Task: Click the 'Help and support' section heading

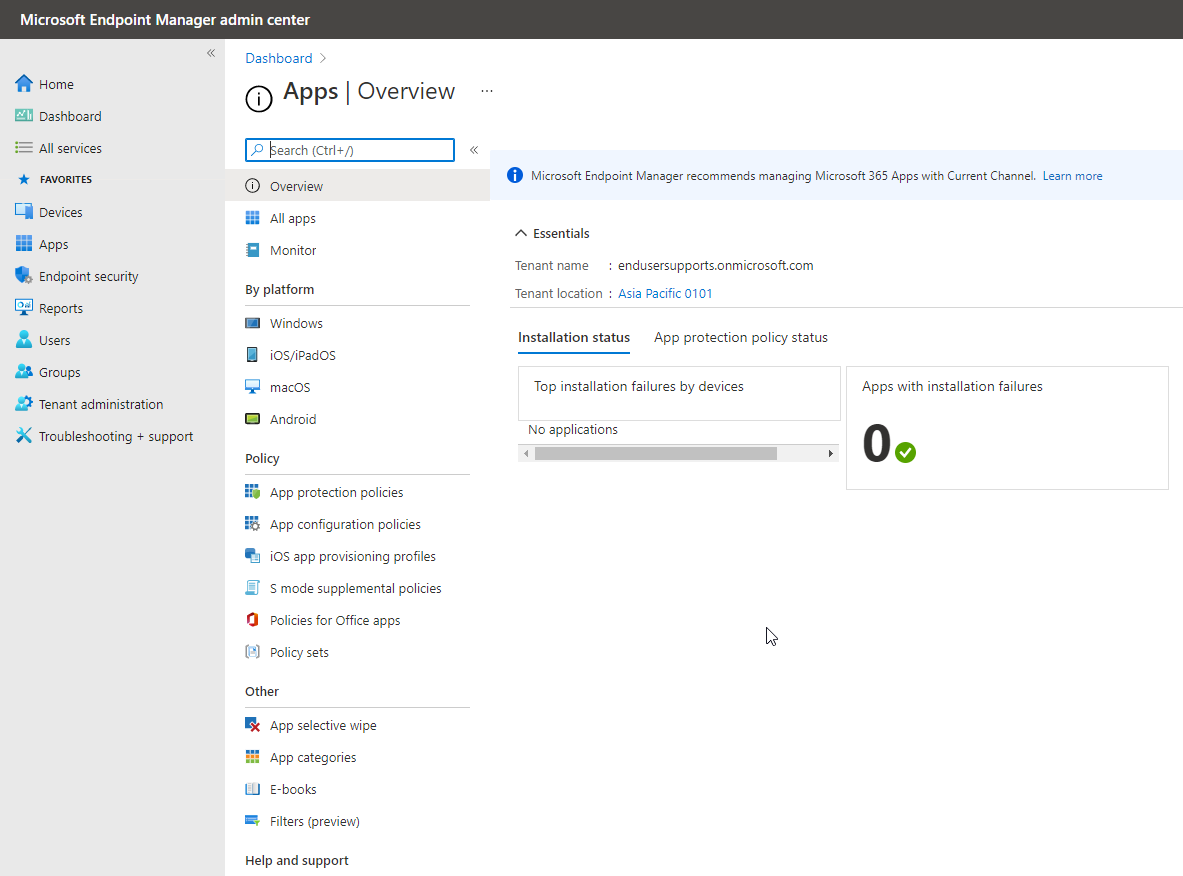Action: pos(297,860)
